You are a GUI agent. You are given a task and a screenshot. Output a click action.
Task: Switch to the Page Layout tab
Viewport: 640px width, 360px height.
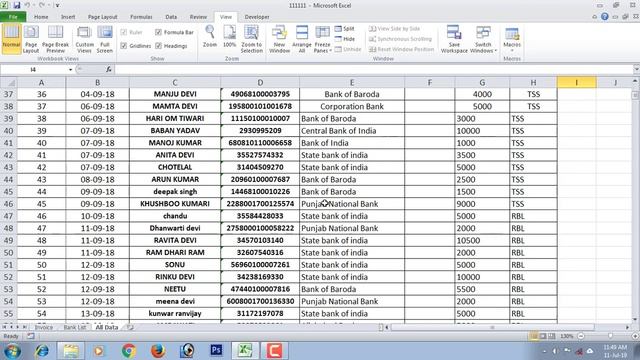102,17
